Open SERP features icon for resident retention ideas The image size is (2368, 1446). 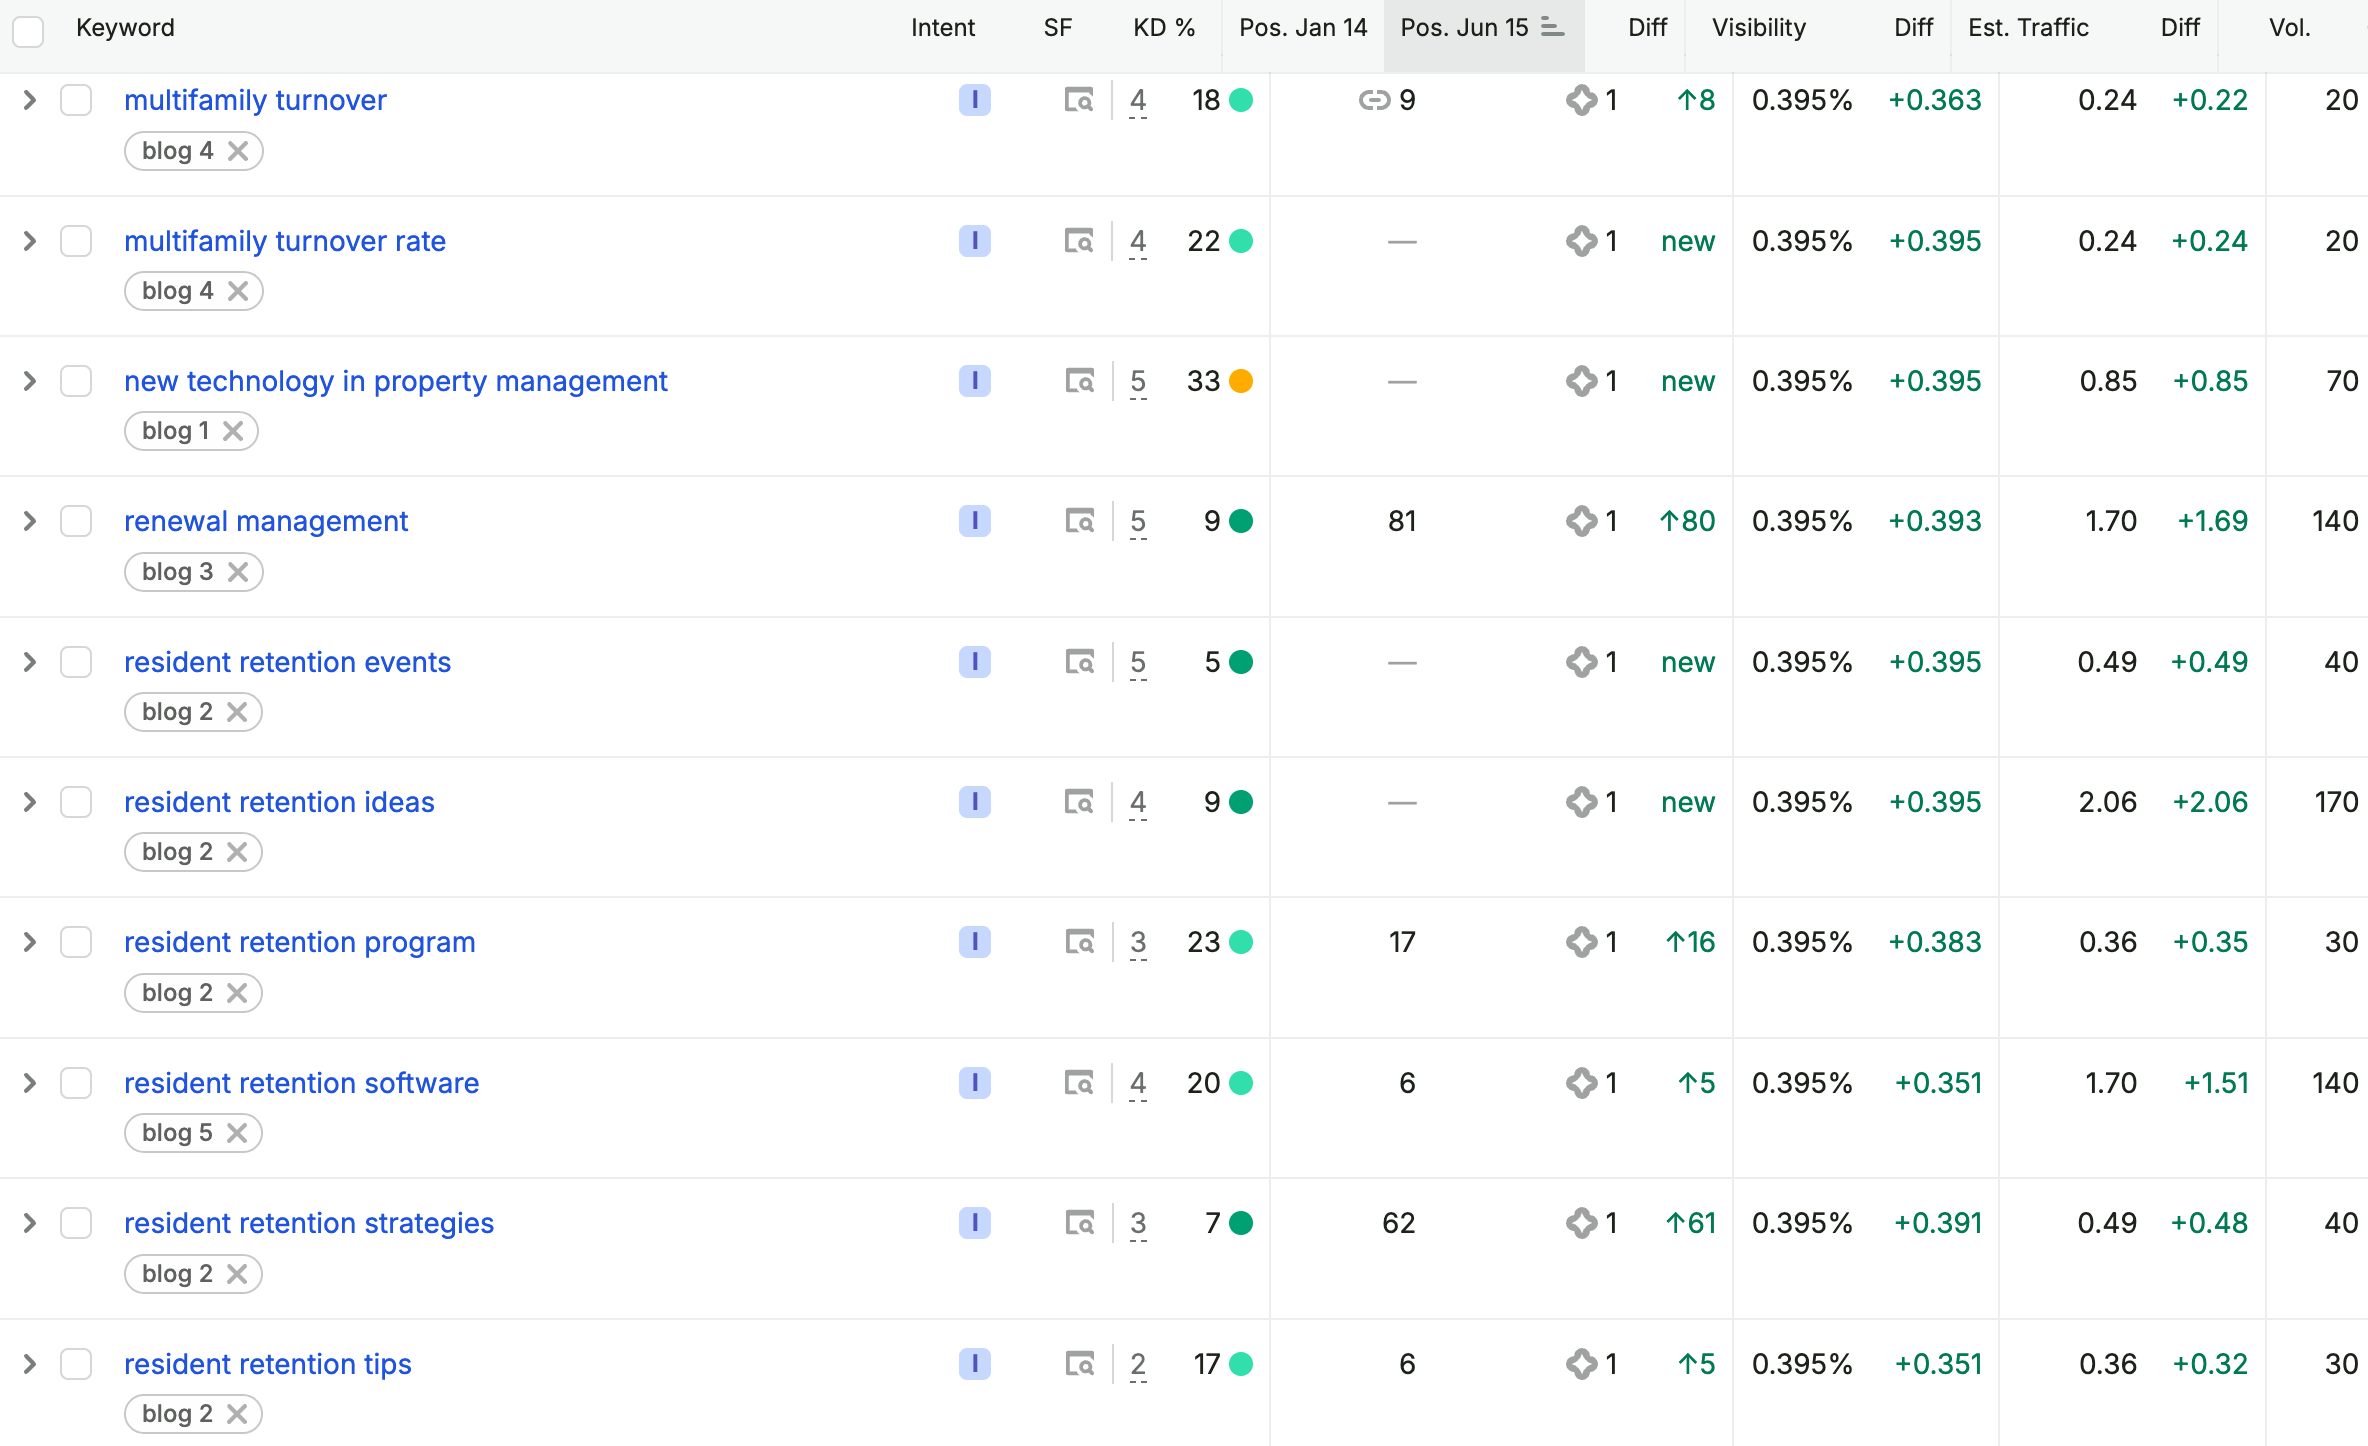point(1079,802)
